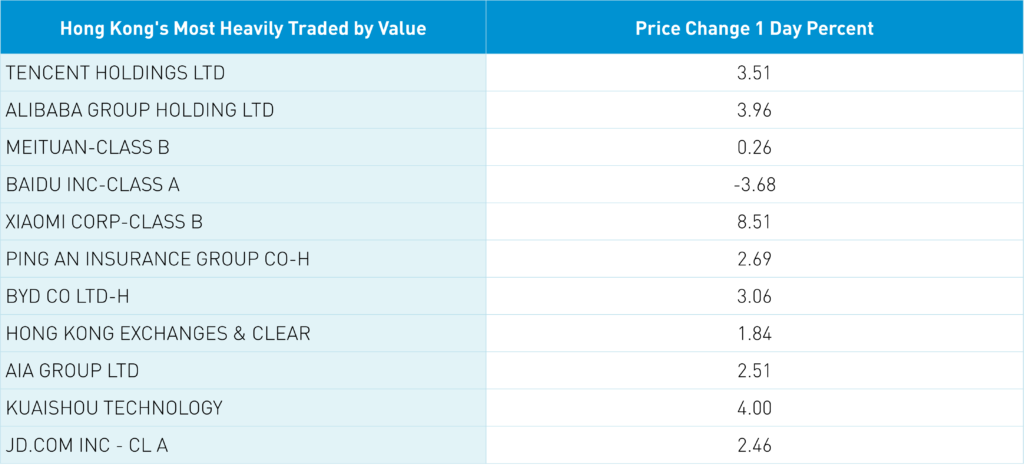Click PING AN INSURANCE GROUP CO-H
Viewport: 1024px width, 468px height.
click(158, 259)
